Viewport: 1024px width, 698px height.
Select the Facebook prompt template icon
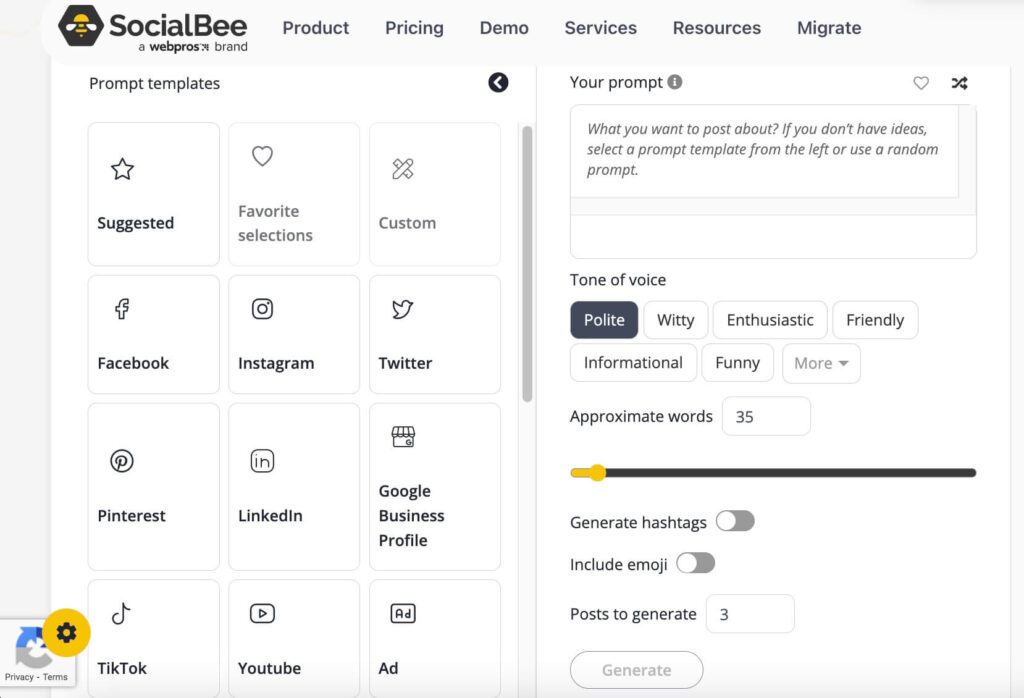(x=122, y=309)
